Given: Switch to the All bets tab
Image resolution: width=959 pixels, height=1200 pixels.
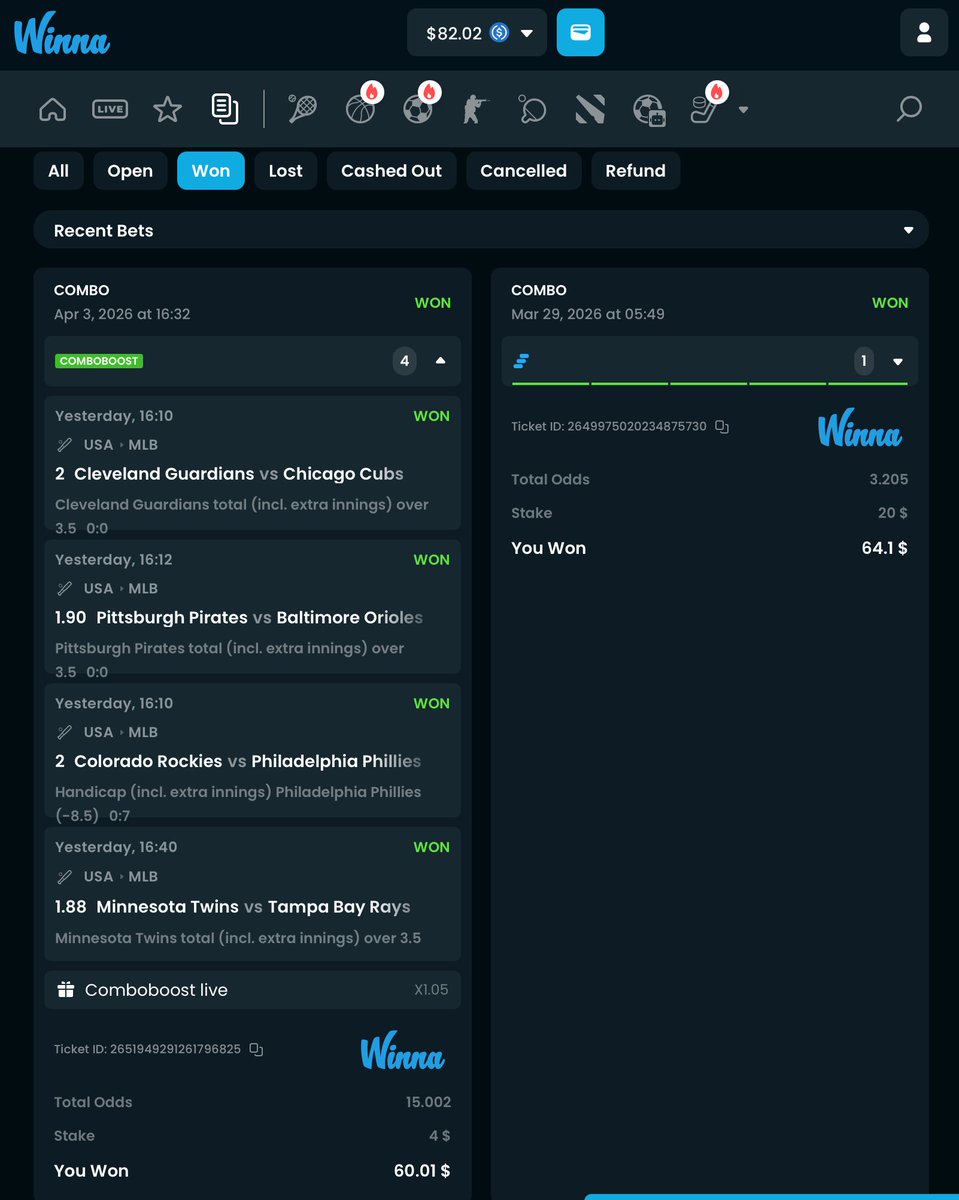Looking at the screenshot, I should click(59, 171).
